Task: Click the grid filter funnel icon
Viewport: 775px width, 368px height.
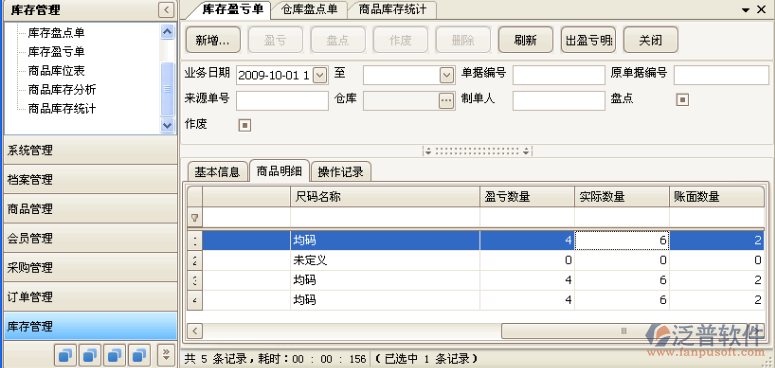Action: click(x=195, y=217)
